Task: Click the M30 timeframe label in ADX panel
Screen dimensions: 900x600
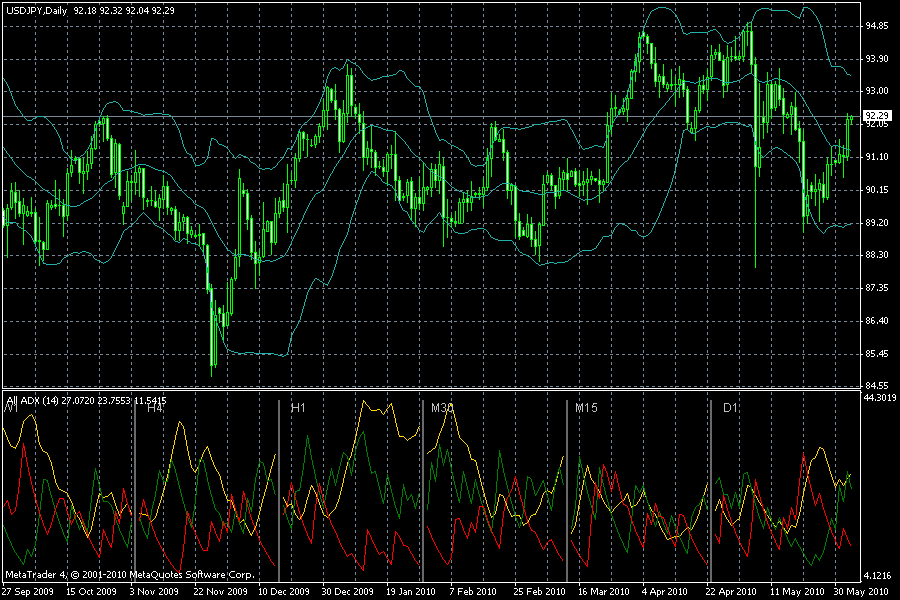Action: 442,408
